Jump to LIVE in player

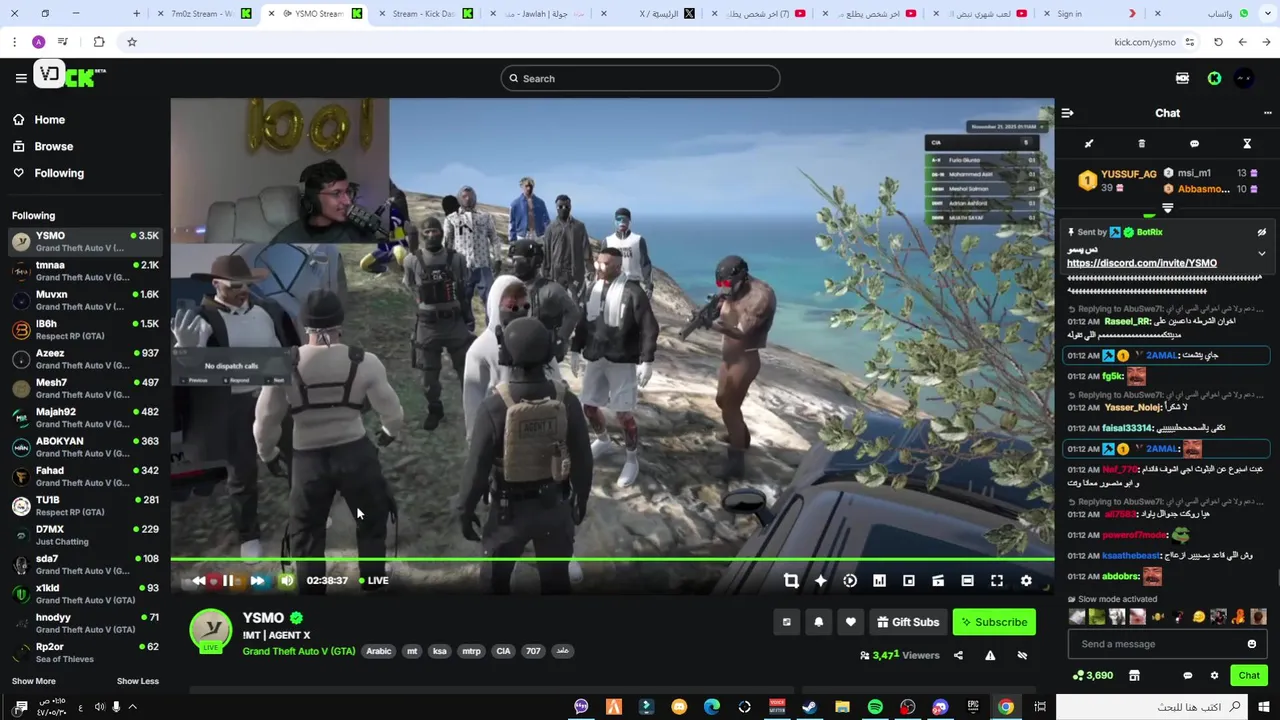374,580
